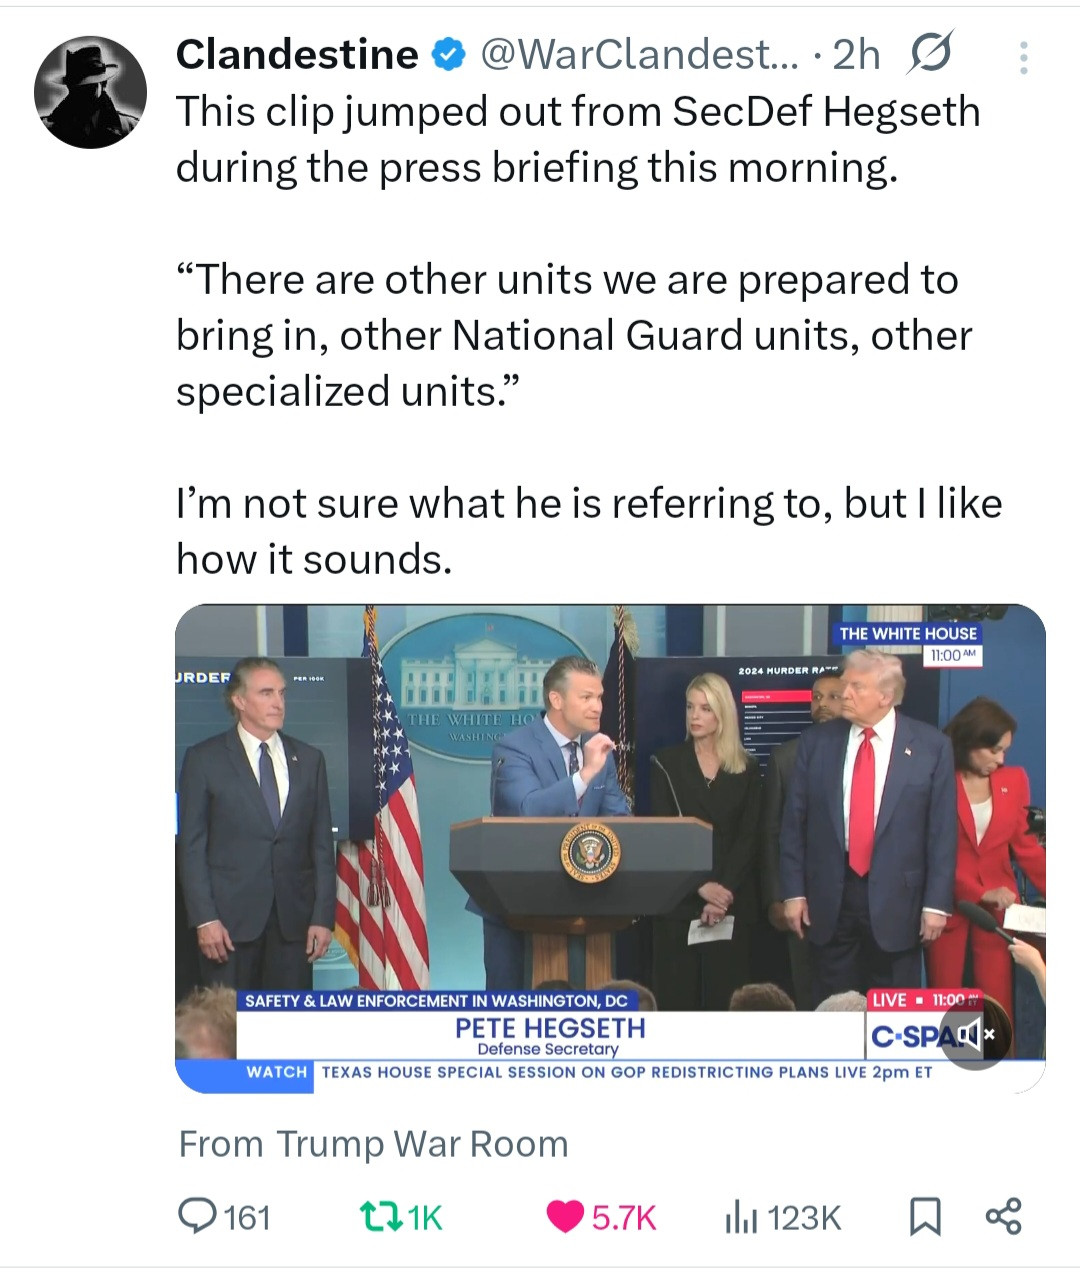Tap the Grok slashed-circle icon

928,54
